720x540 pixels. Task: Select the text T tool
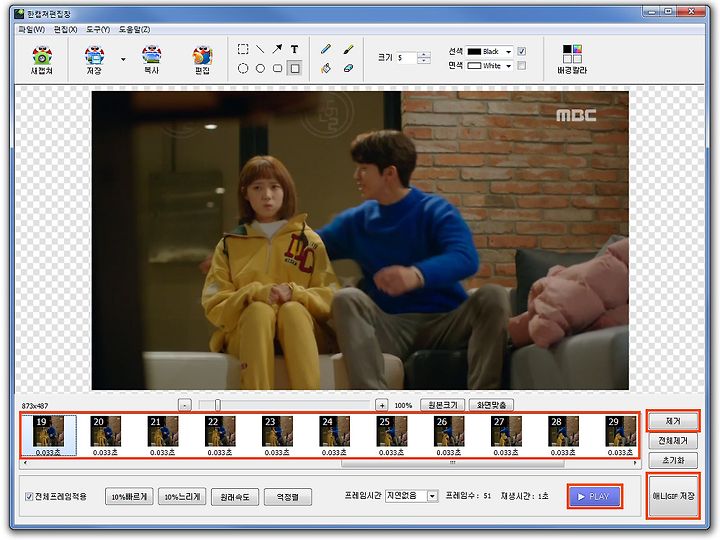294,49
